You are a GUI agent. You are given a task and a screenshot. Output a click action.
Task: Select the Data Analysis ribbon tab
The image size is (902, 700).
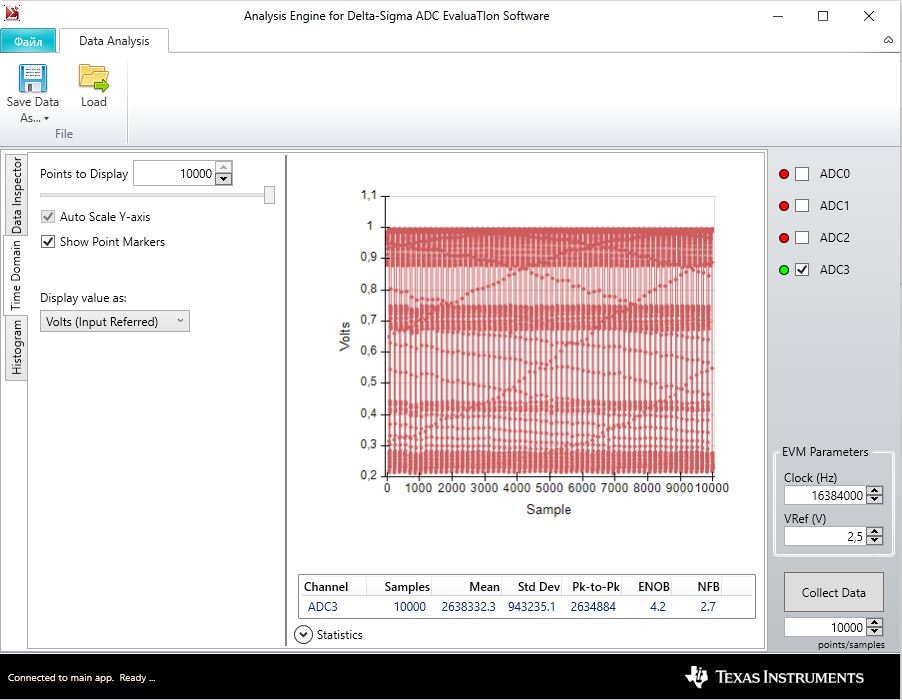[x=114, y=41]
